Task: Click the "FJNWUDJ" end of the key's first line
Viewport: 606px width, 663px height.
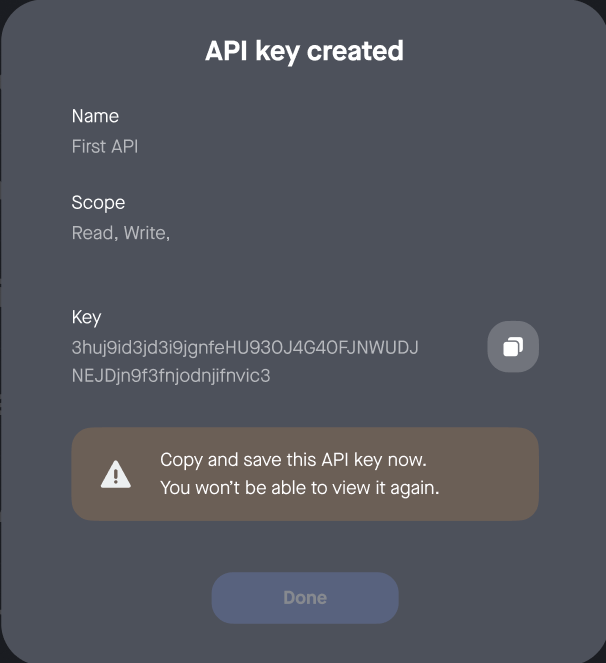Action: tap(383, 348)
